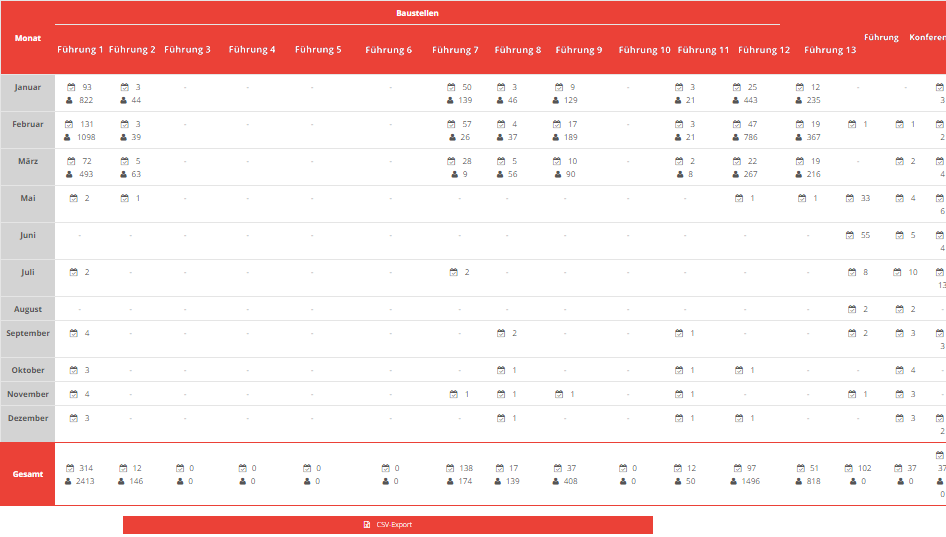Click the calendar icon beside 93 in Januar

click(x=70, y=88)
